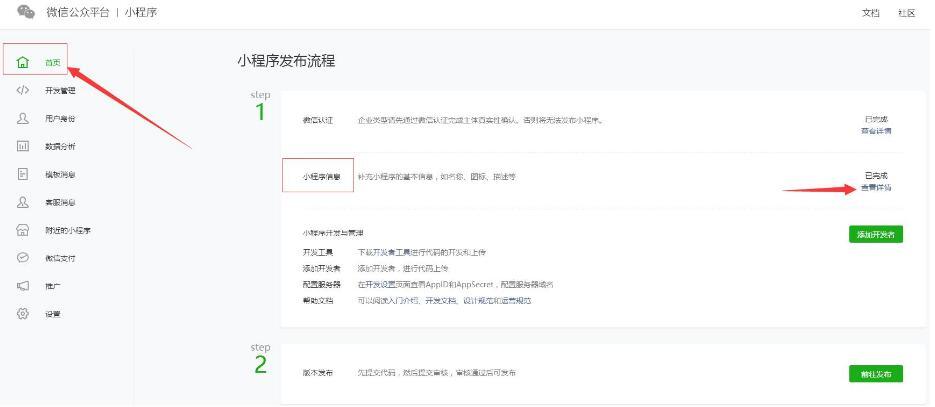
Task: Click the 先提交代码 description in step 2
Action: coord(436,373)
